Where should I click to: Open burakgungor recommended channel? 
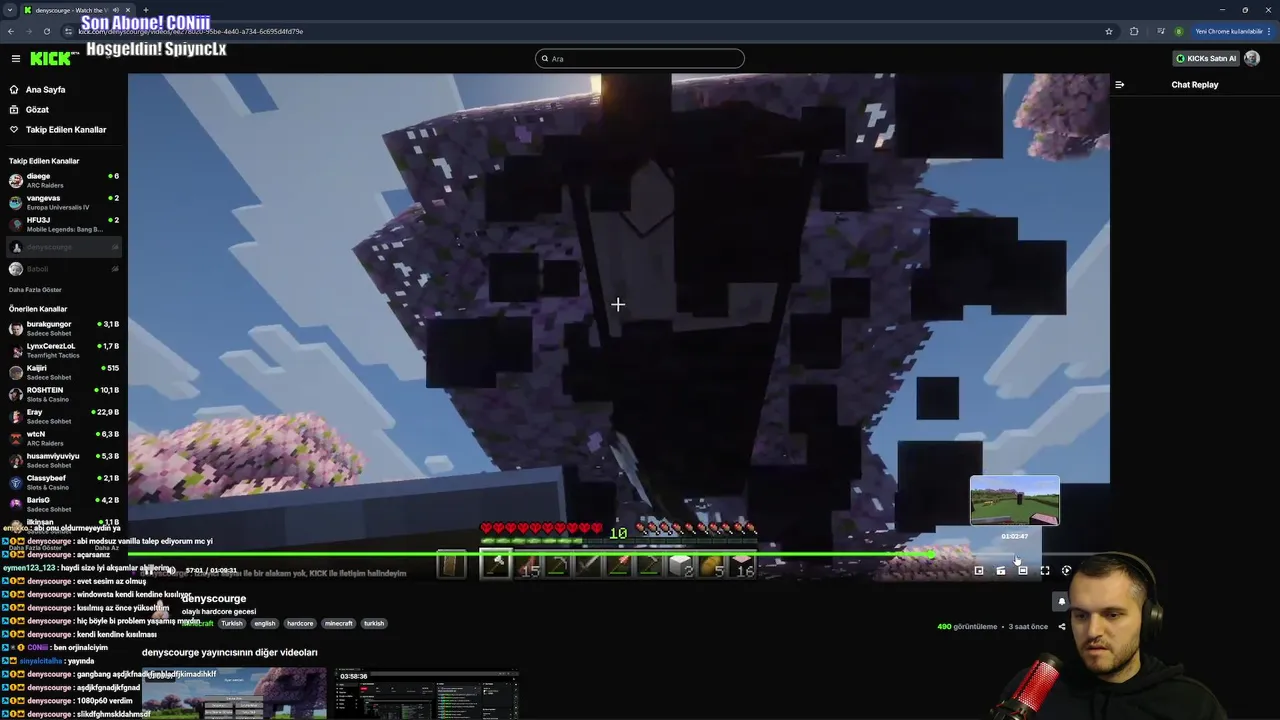(62, 328)
